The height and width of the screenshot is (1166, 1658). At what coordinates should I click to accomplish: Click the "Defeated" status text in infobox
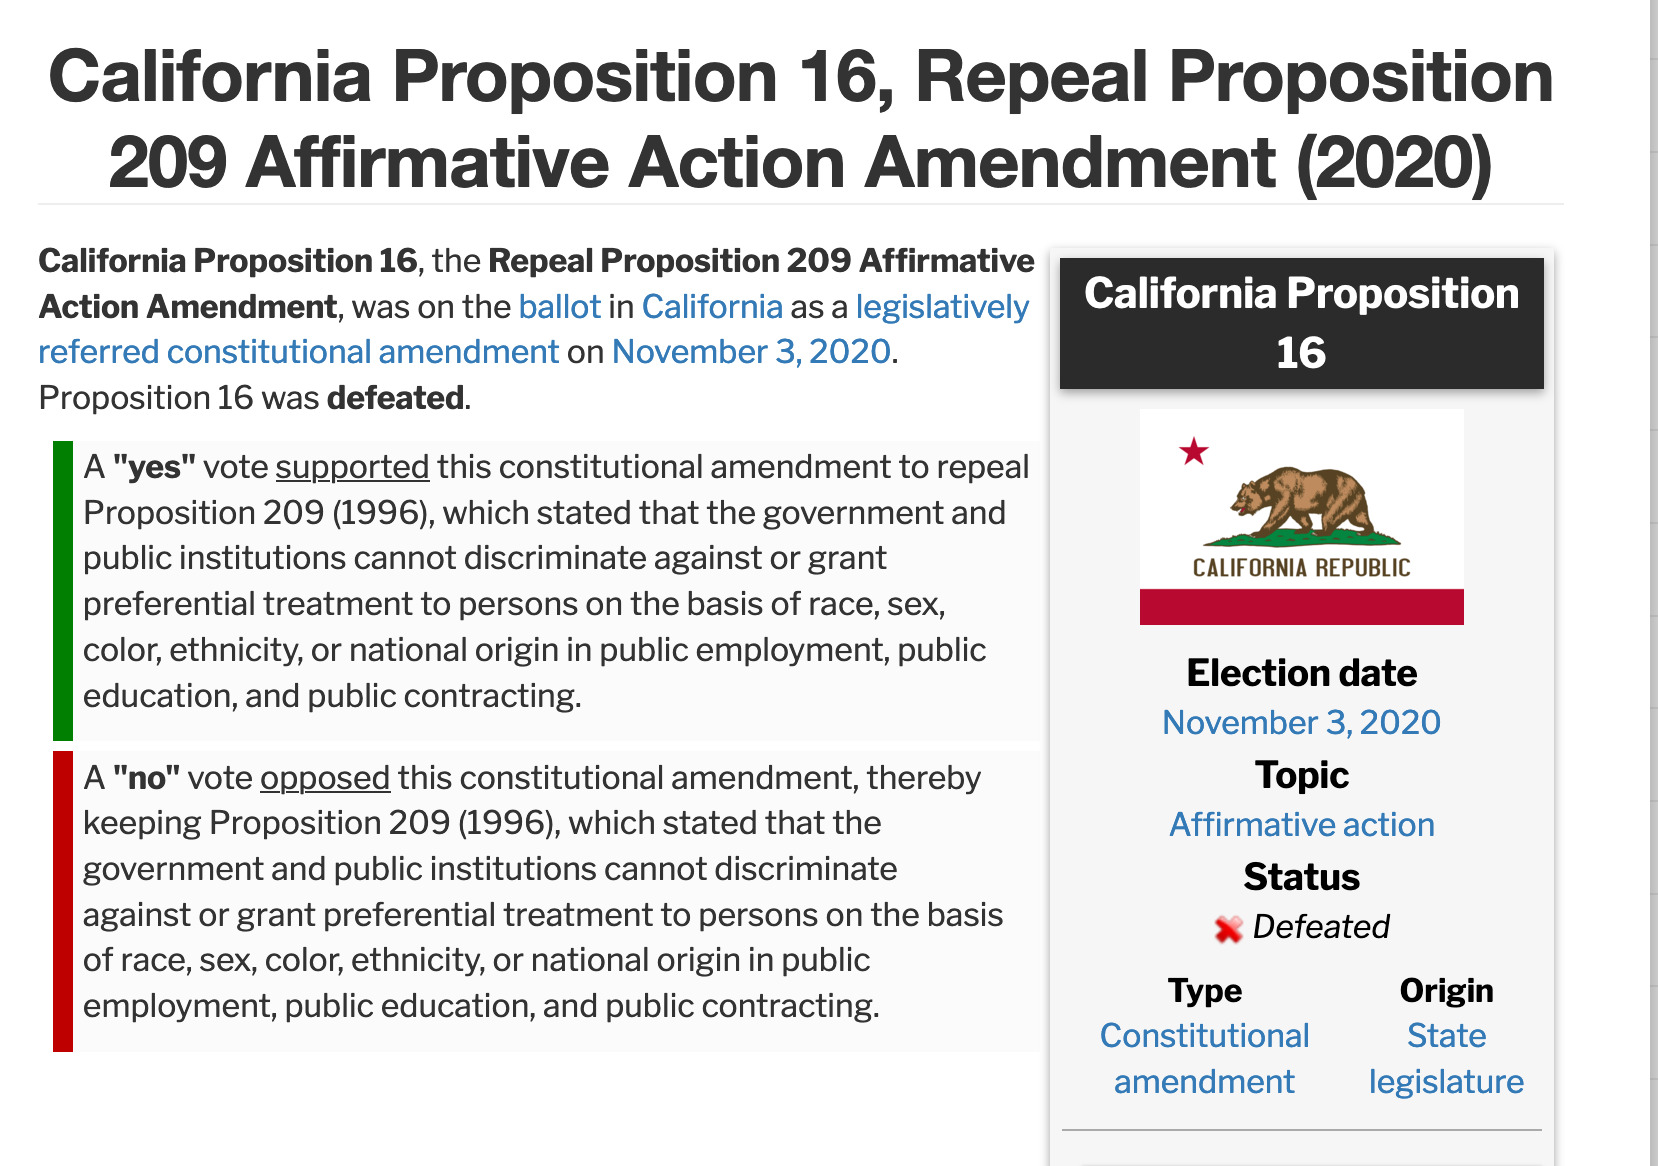pyautogui.click(x=1320, y=927)
